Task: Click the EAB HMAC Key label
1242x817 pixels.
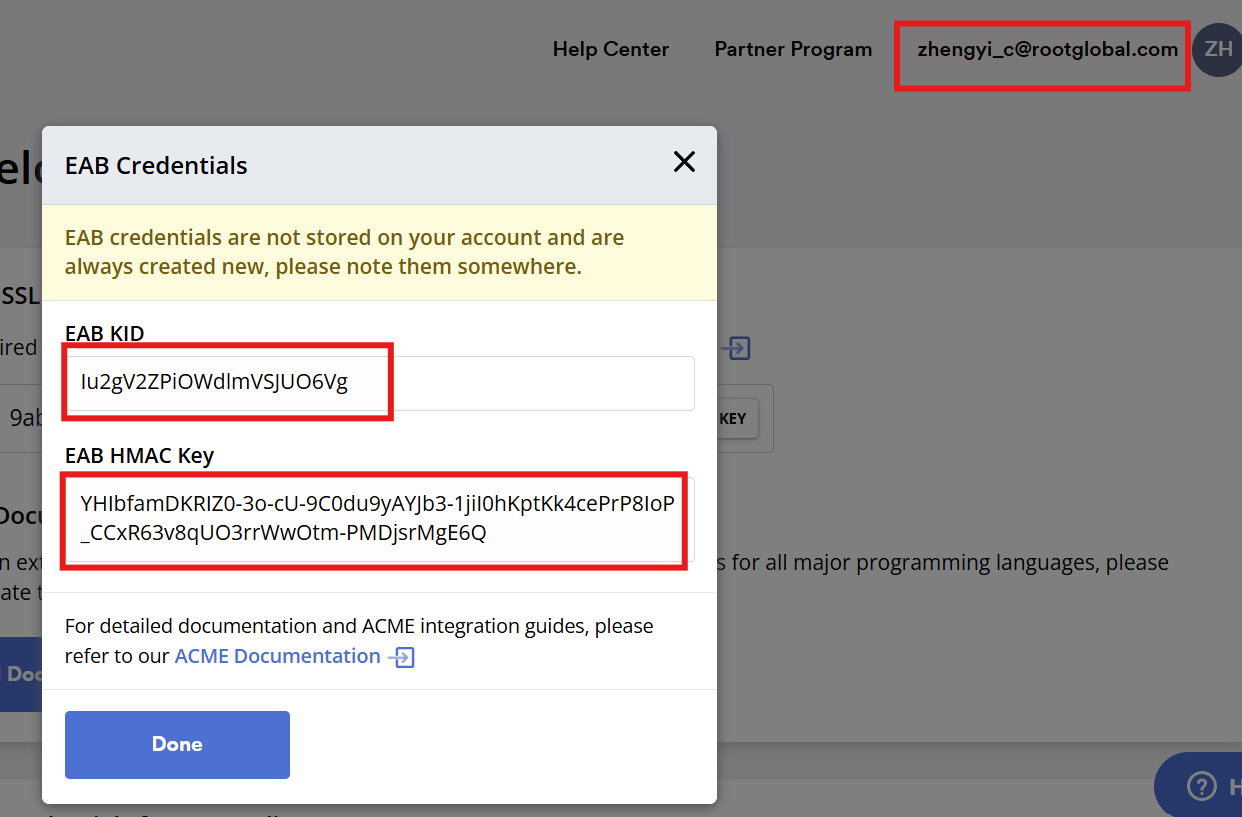Action: pyautogui.click(x=139, y=456)
